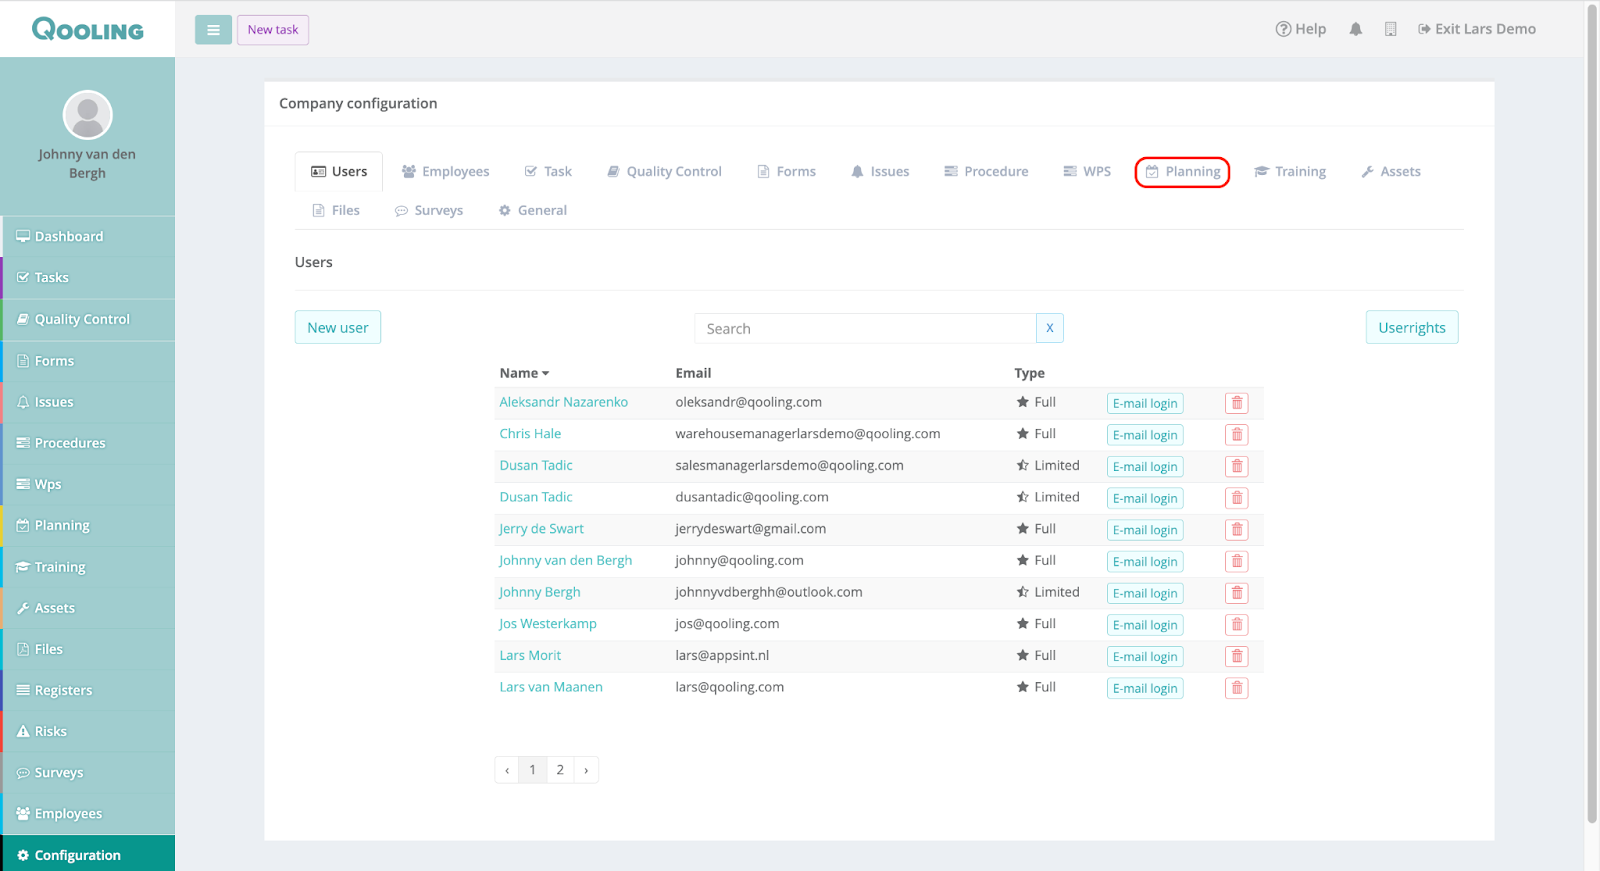Open Surveys in the sidebar
The height and width of the screenshot is (871, 1600).
88,772
